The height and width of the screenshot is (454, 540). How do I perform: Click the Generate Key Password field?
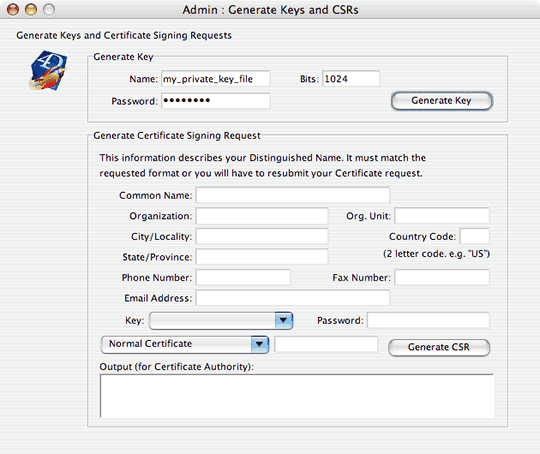tap(216, 101)
